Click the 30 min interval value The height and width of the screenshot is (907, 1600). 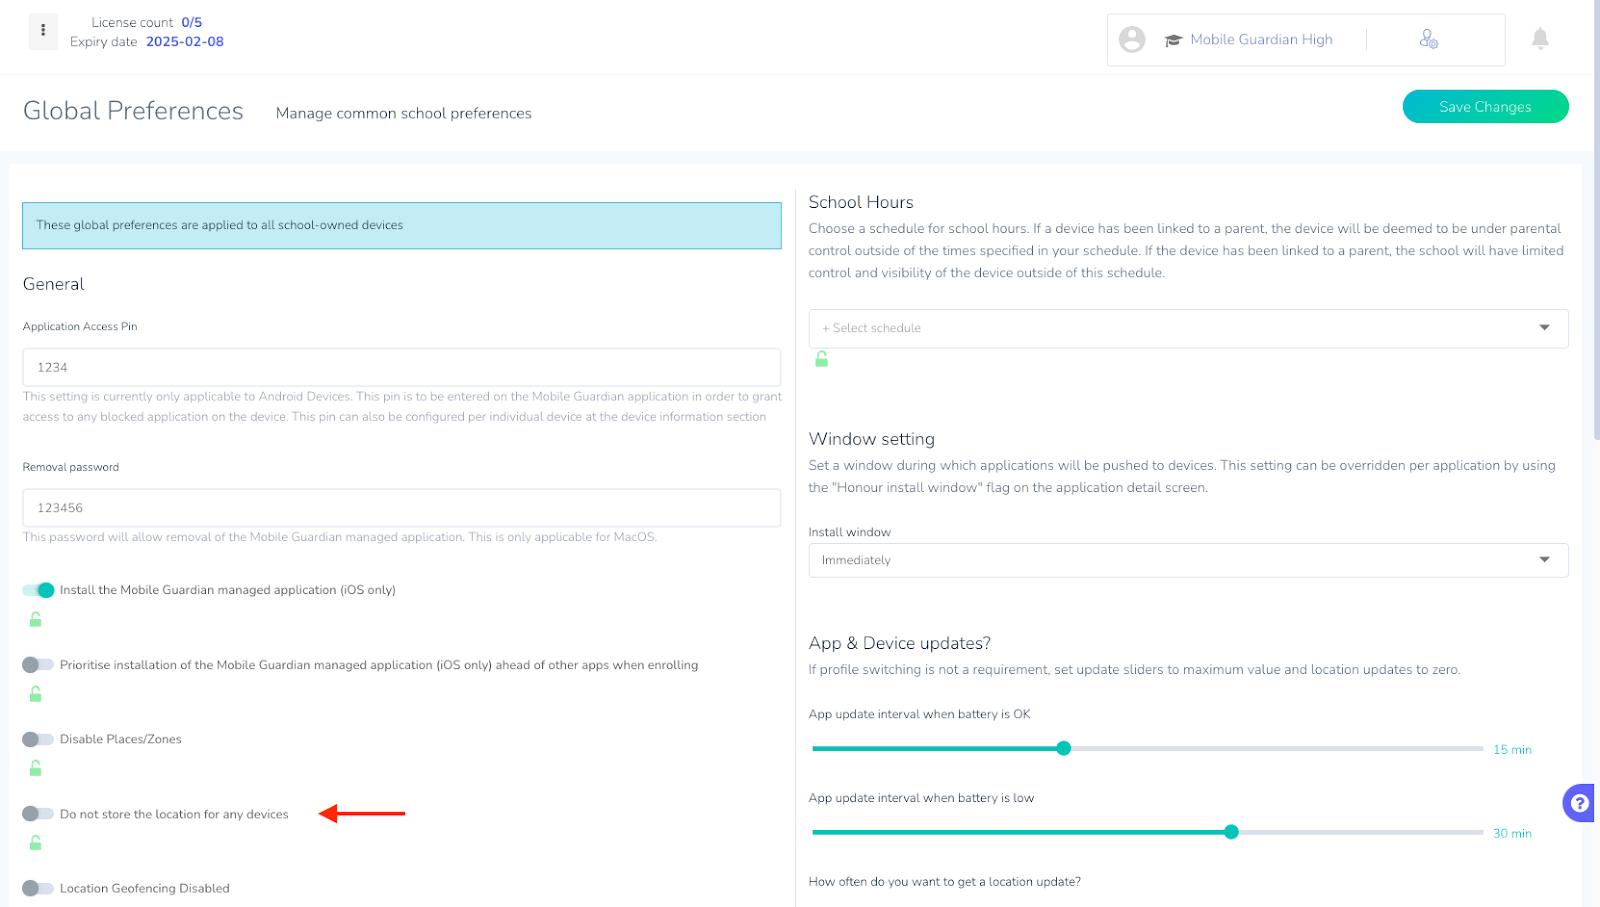(x=1512, y=834)
